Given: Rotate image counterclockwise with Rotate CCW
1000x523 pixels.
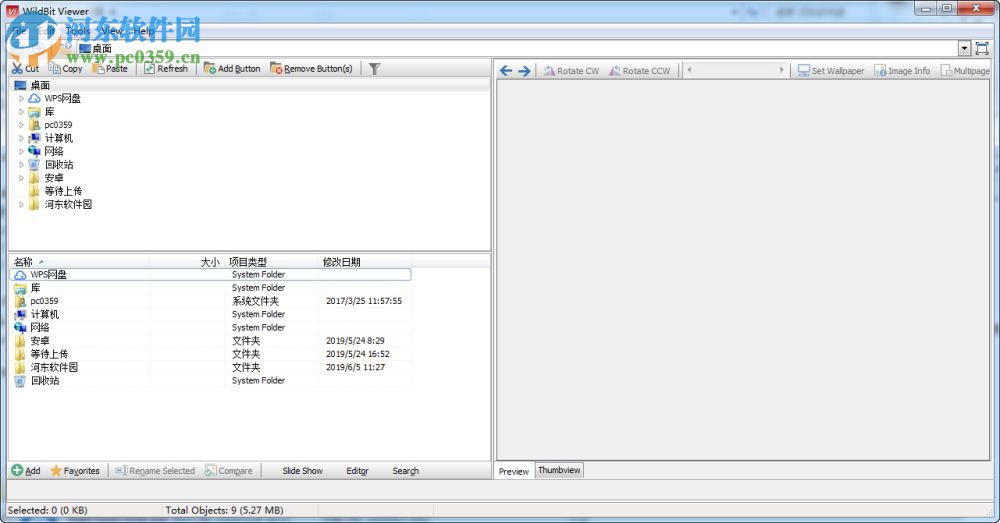Looking at the screenshot, I should [x=640, y=71].
